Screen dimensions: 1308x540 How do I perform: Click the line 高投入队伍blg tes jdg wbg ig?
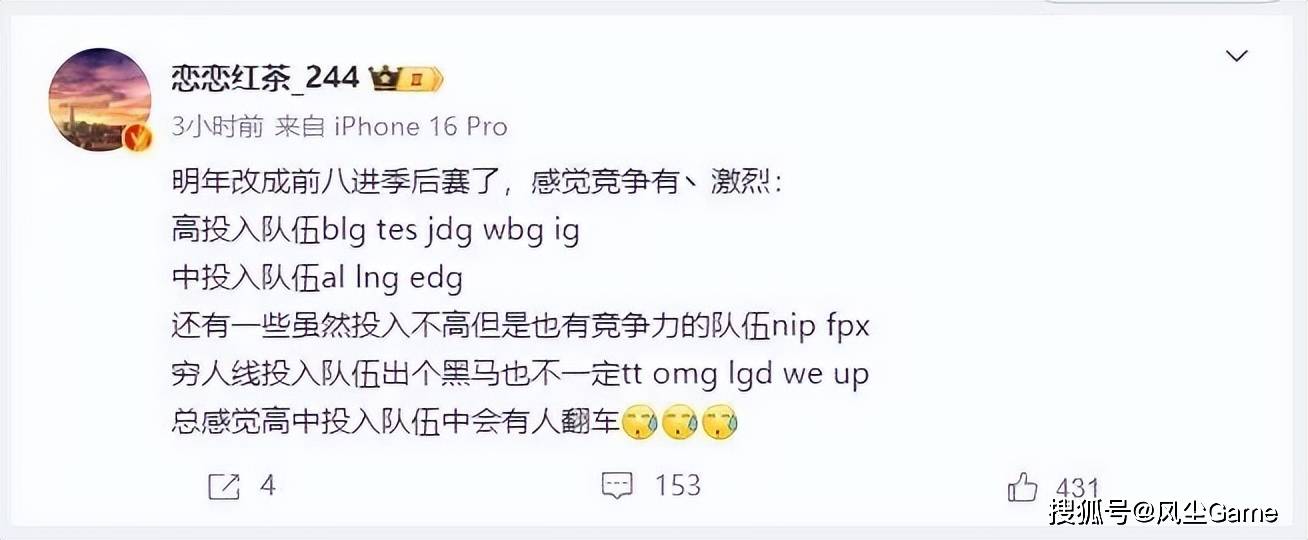[x=375, y=231]
